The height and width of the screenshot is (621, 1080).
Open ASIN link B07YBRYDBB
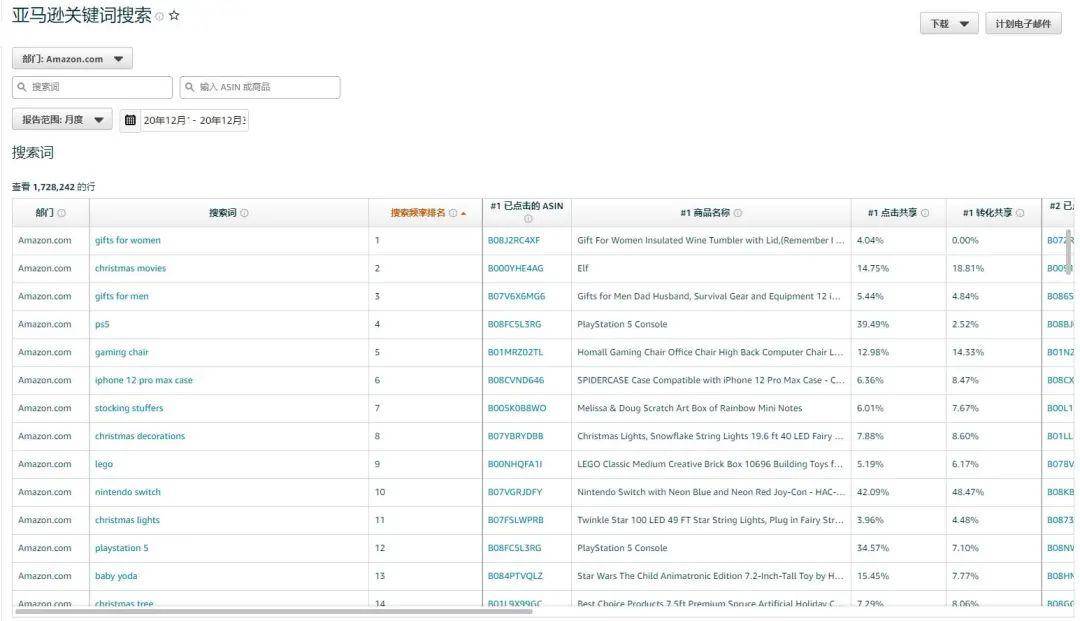[x=515, y=436]
